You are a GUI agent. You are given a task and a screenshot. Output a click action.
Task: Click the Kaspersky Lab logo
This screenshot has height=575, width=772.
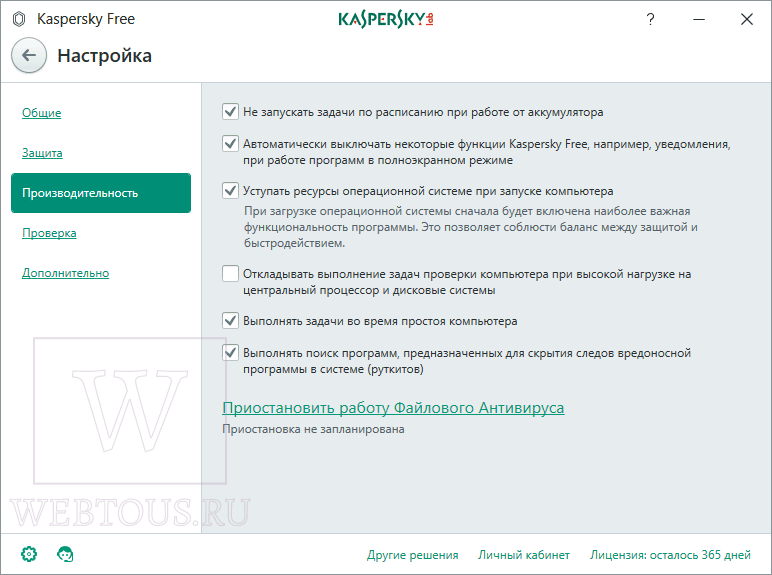point(386,19)
